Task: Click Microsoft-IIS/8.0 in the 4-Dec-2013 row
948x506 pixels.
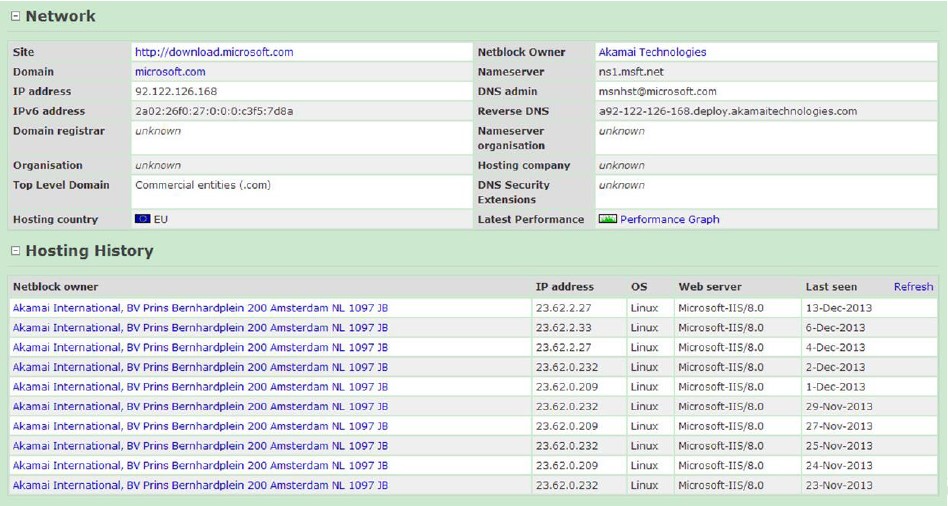Action: pyautogui.click(x=721, y=348)
